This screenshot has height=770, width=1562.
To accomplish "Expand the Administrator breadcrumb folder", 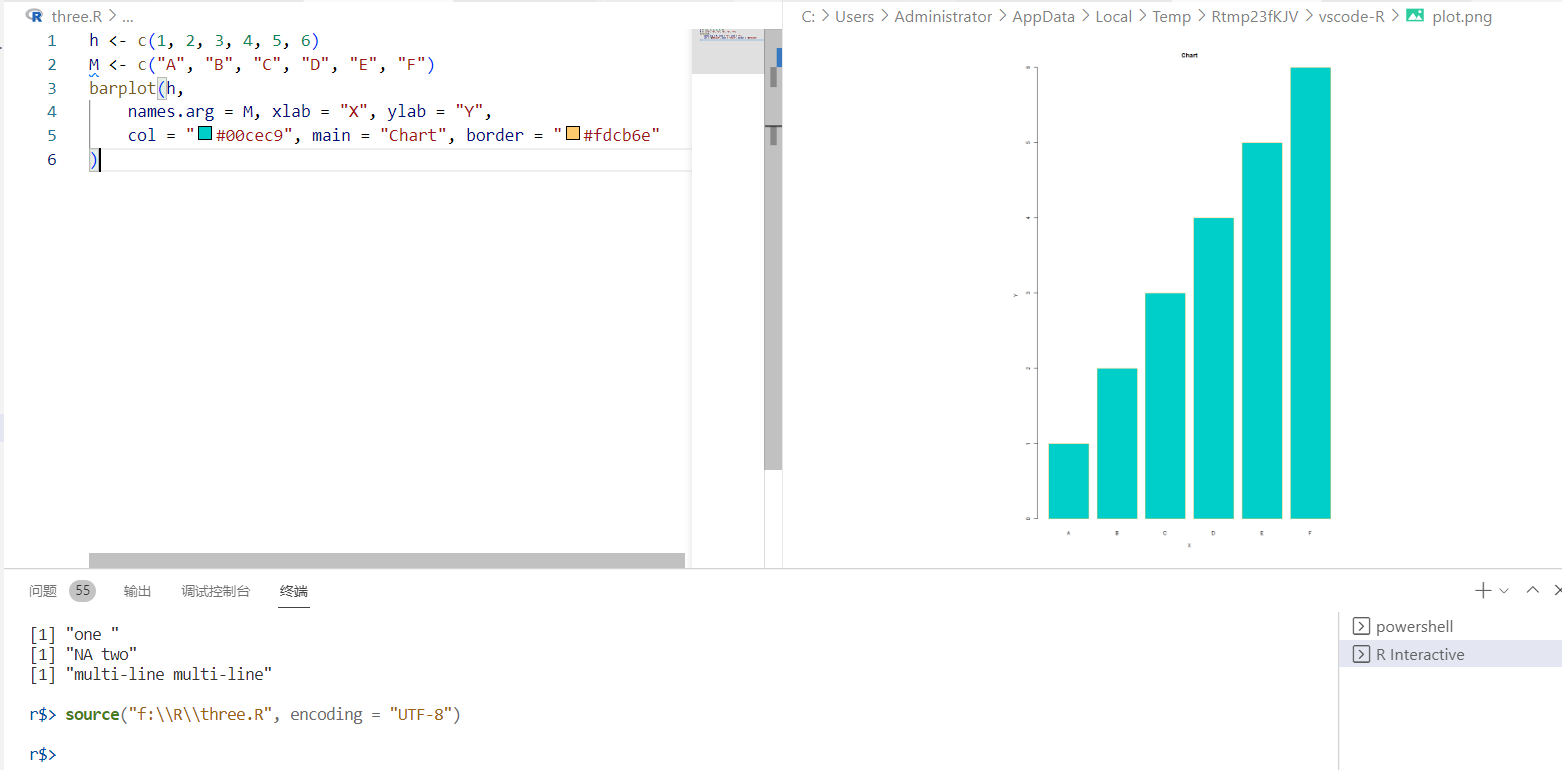I will (x=942, y=16).
